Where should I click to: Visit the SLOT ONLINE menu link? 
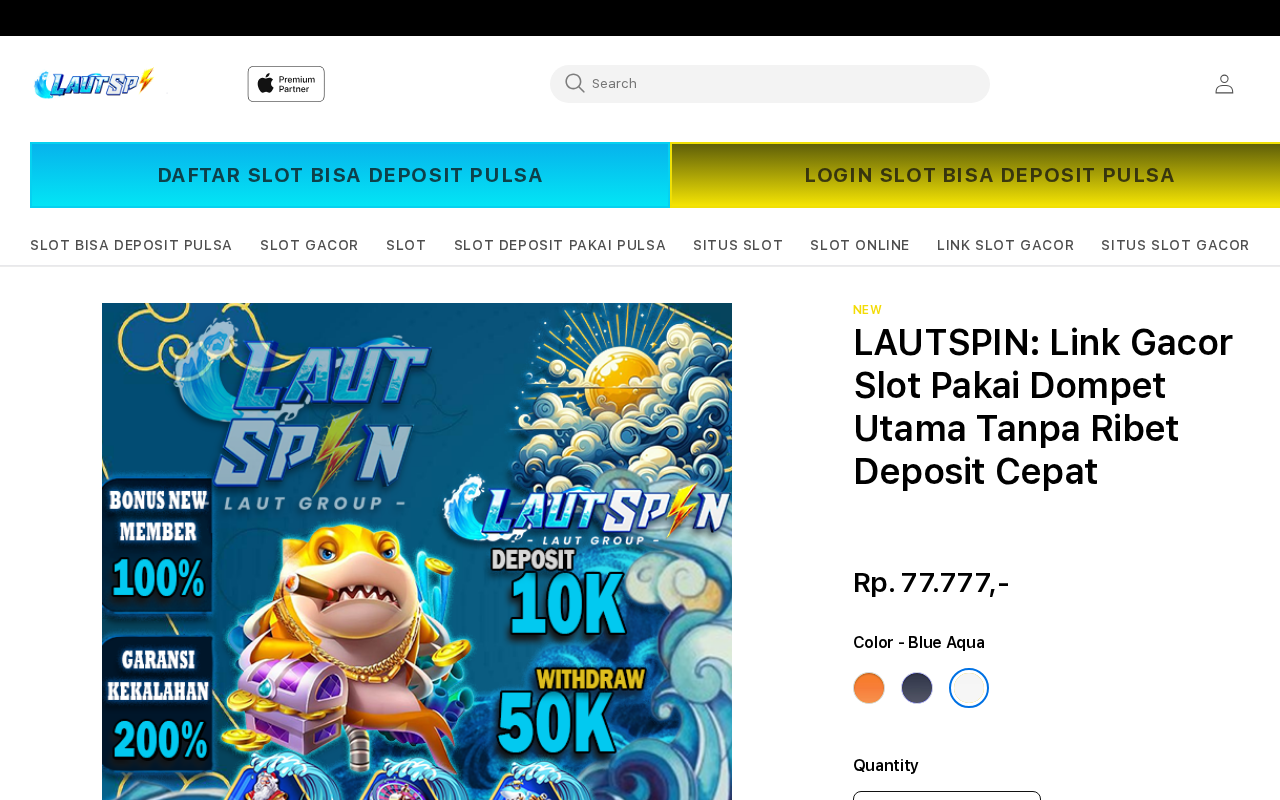(860, 245)
